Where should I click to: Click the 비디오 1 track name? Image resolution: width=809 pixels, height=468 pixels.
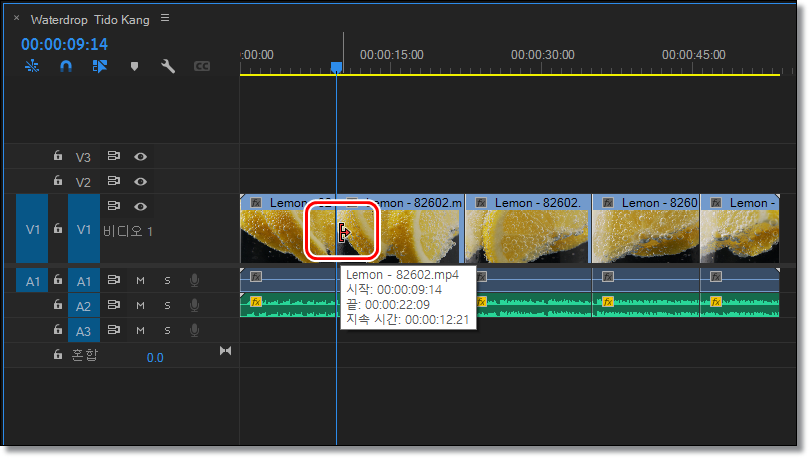(127, 231)
